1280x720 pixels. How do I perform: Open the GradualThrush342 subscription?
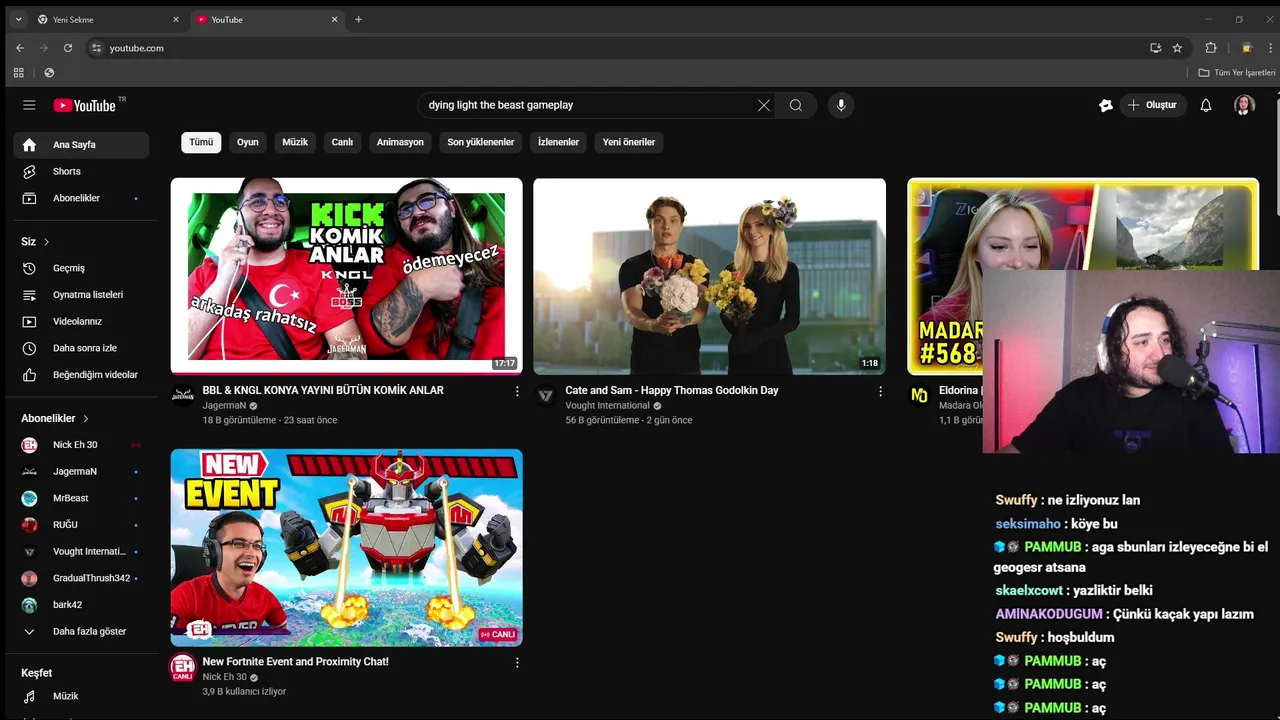[81, 578]
